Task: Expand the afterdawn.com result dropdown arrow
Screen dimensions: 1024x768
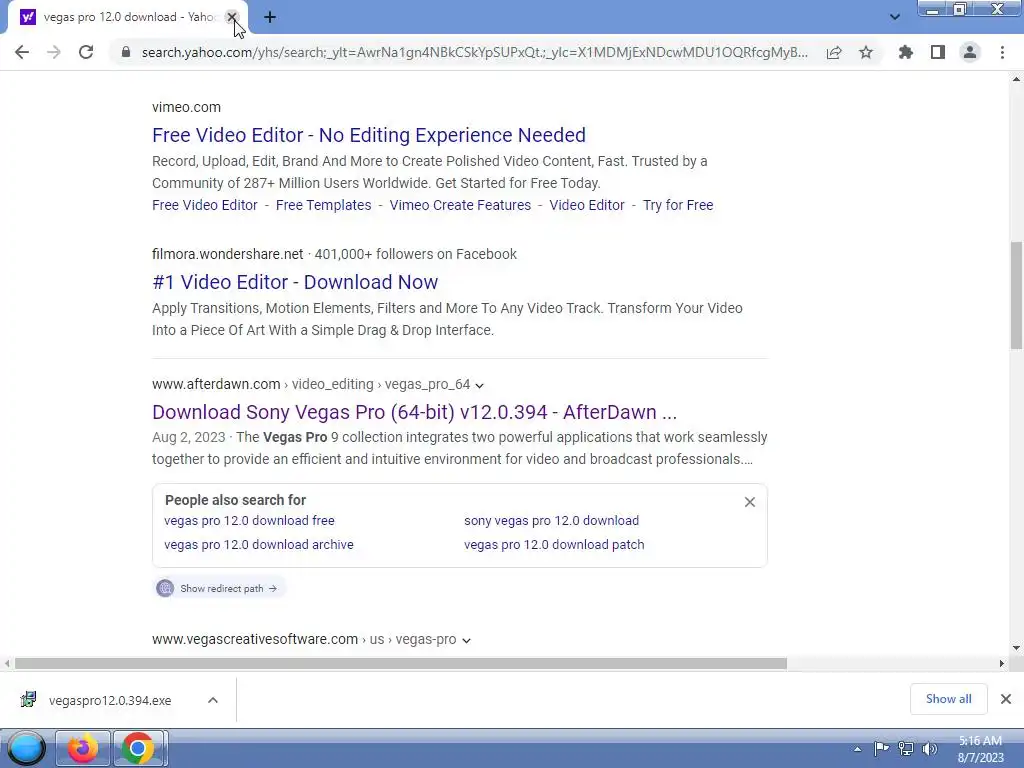Action: [479, 385]
